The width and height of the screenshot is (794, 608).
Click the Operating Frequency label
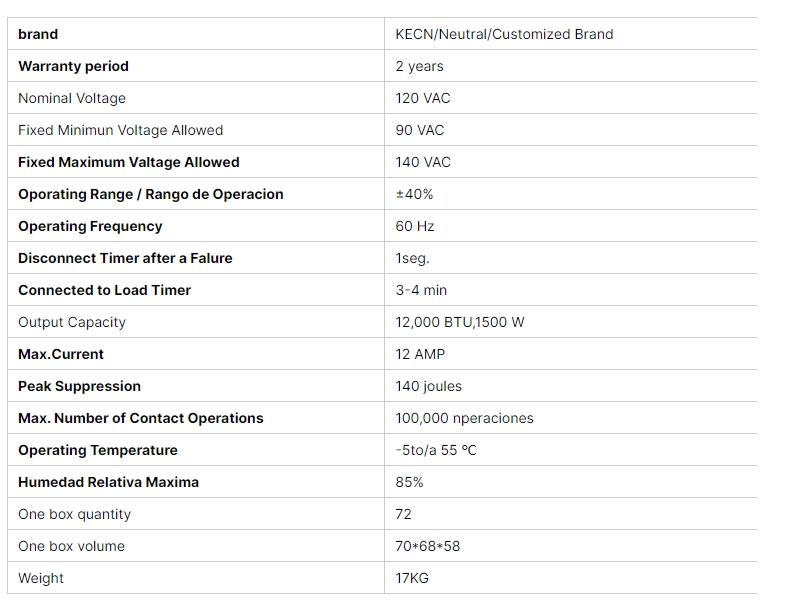(x=90, y=226)
